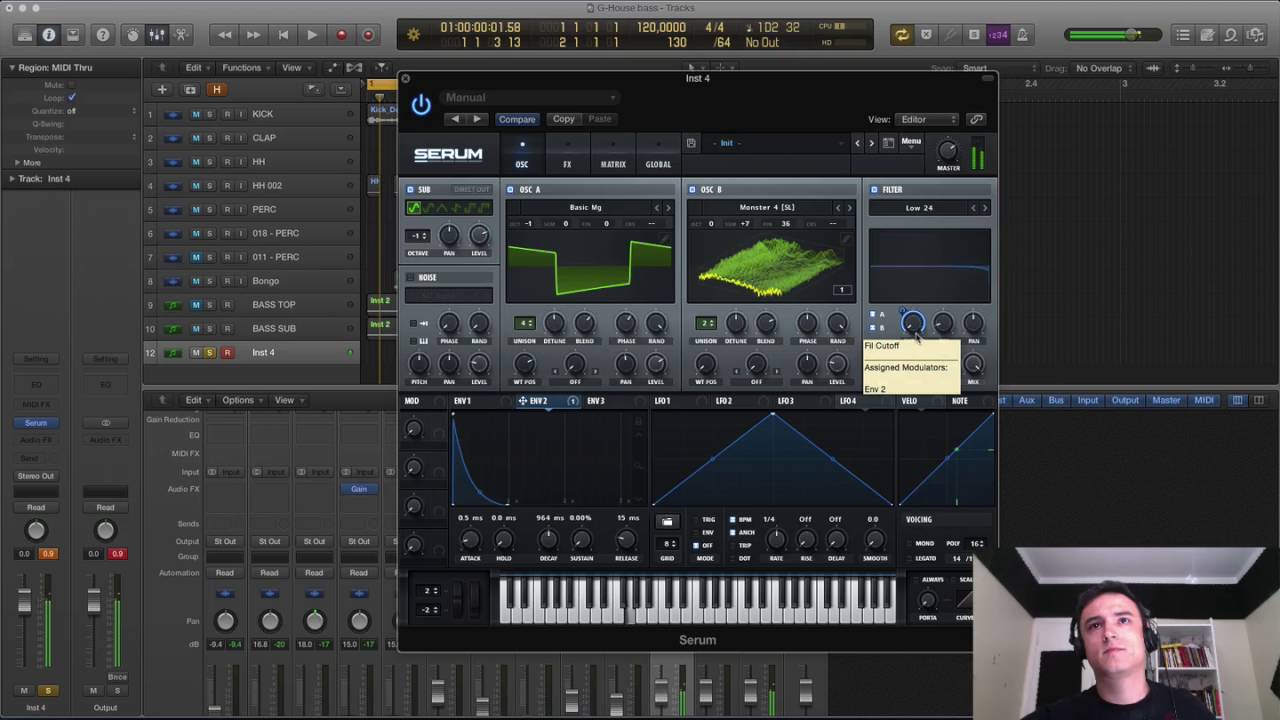This screenshot has height=720, width=1280.
Task: Open the Manual settings dropdown
Action: click(x=530, y=98)
